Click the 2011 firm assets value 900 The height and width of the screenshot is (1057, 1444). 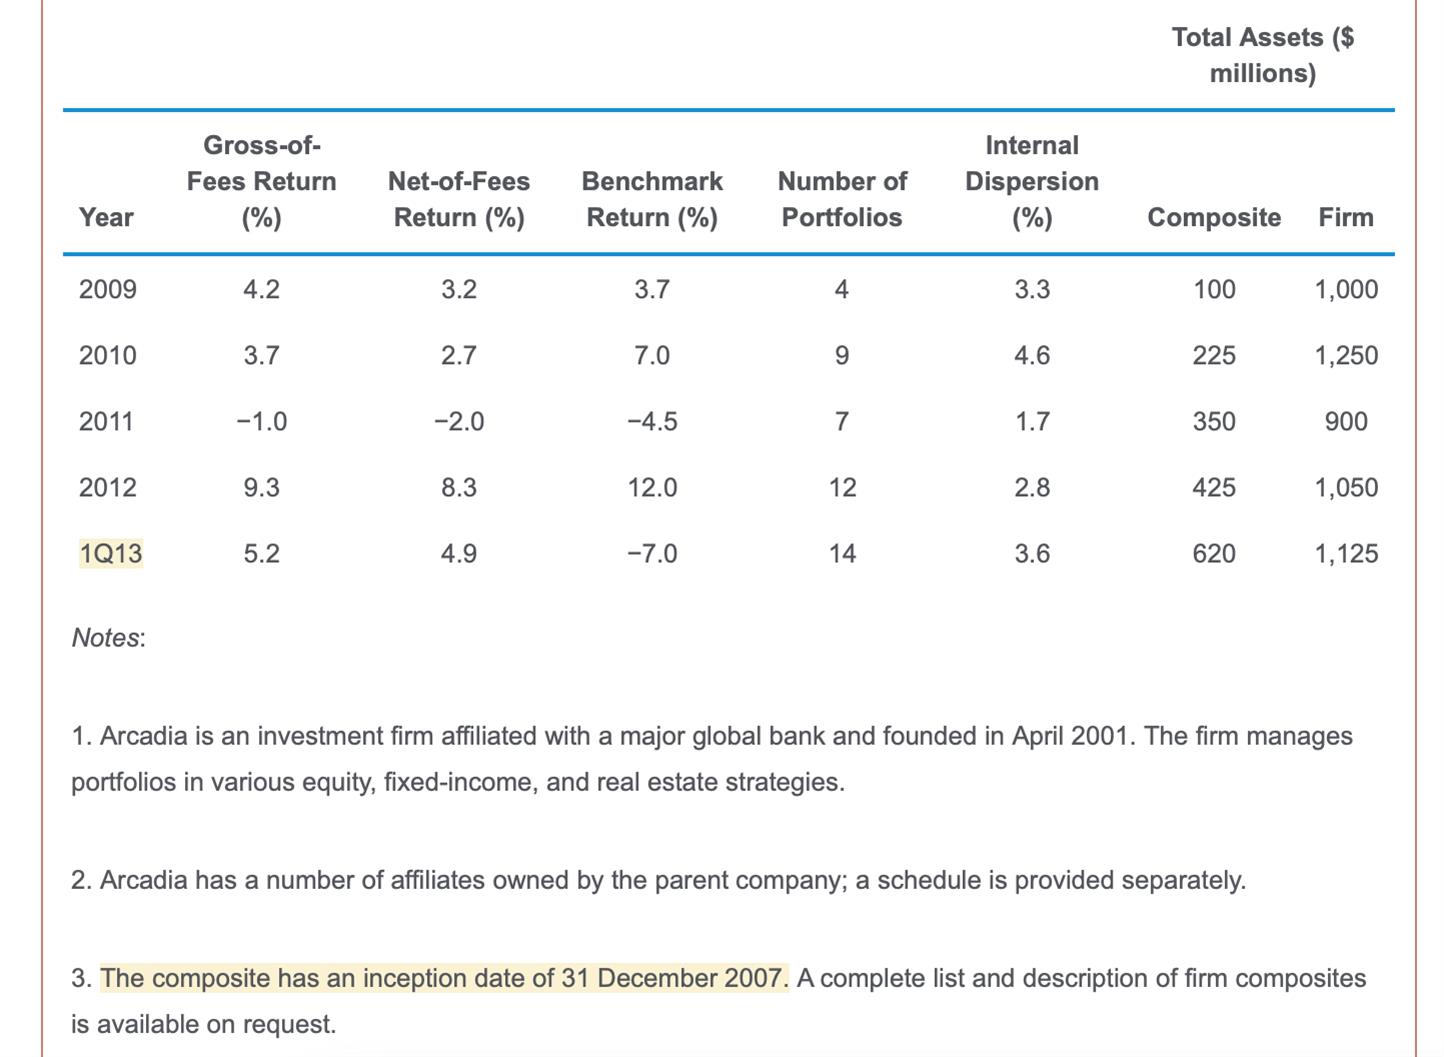click(1346, 421)
